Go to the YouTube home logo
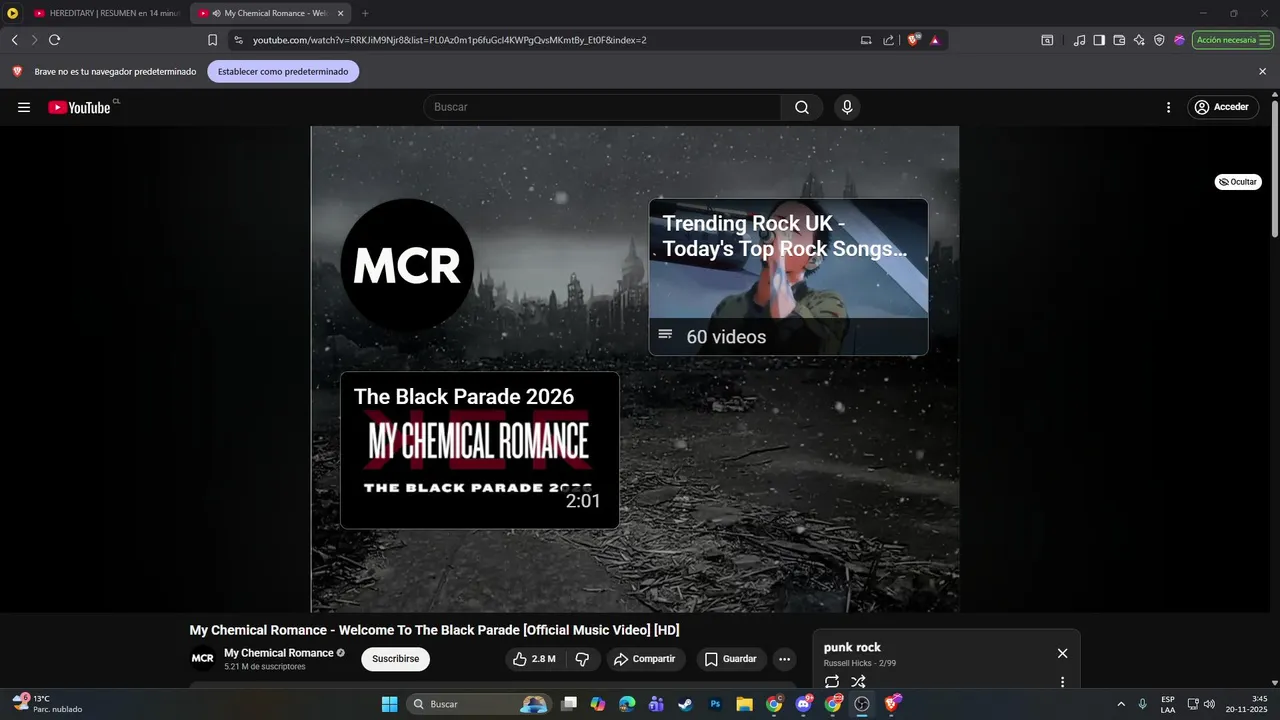This screenshot has height=720, width=1280. pyautogui.click(x=80, y=107)
